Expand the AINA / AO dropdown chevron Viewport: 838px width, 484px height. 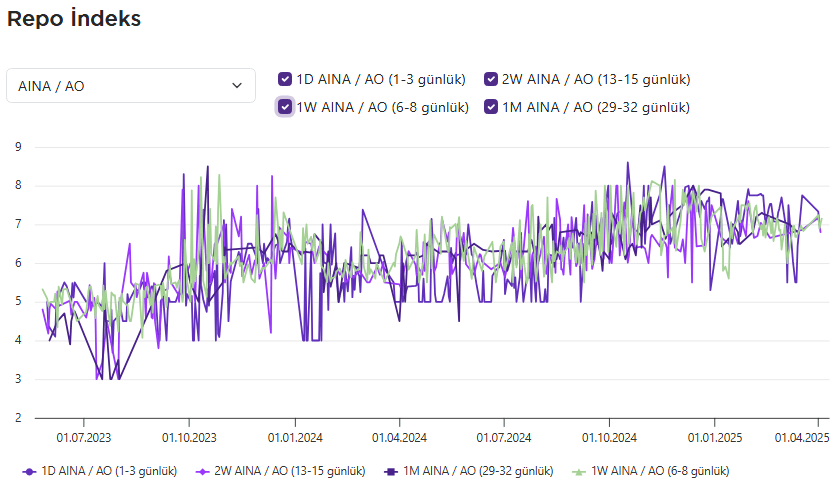coord(237,86)
